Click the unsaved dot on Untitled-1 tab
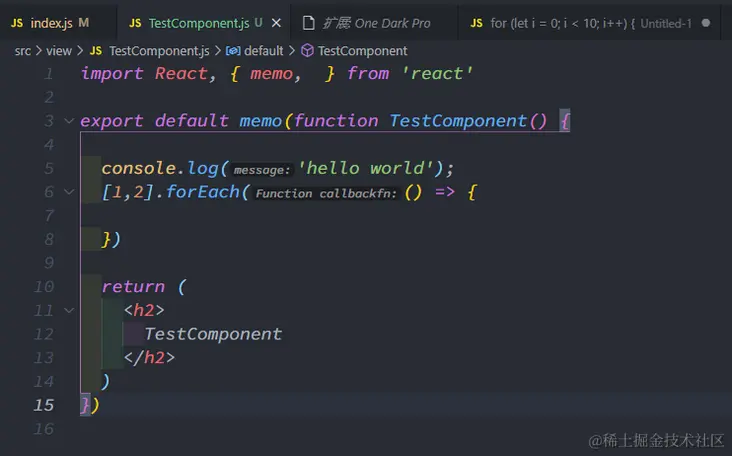This screenshot has width=732, height=456. click(x=706, y=23)
